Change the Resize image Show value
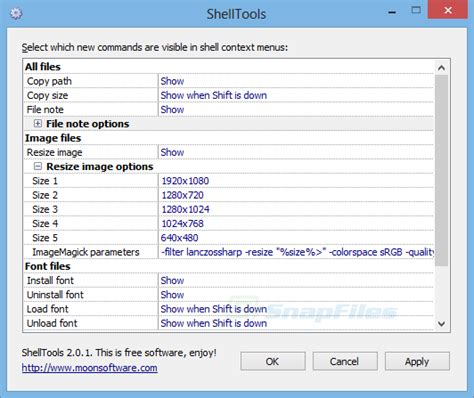The width and height of the screenshot is (474, 398). click(x=296, y=152)
